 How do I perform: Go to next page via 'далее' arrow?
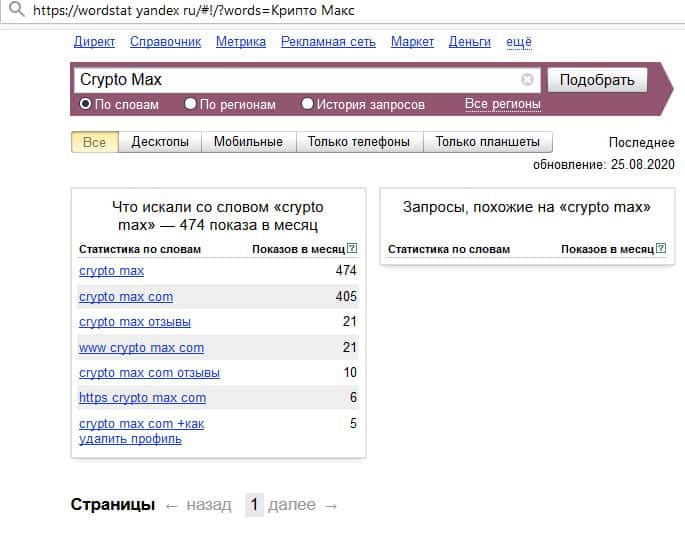pyautogui.click(x=306, y=505)
